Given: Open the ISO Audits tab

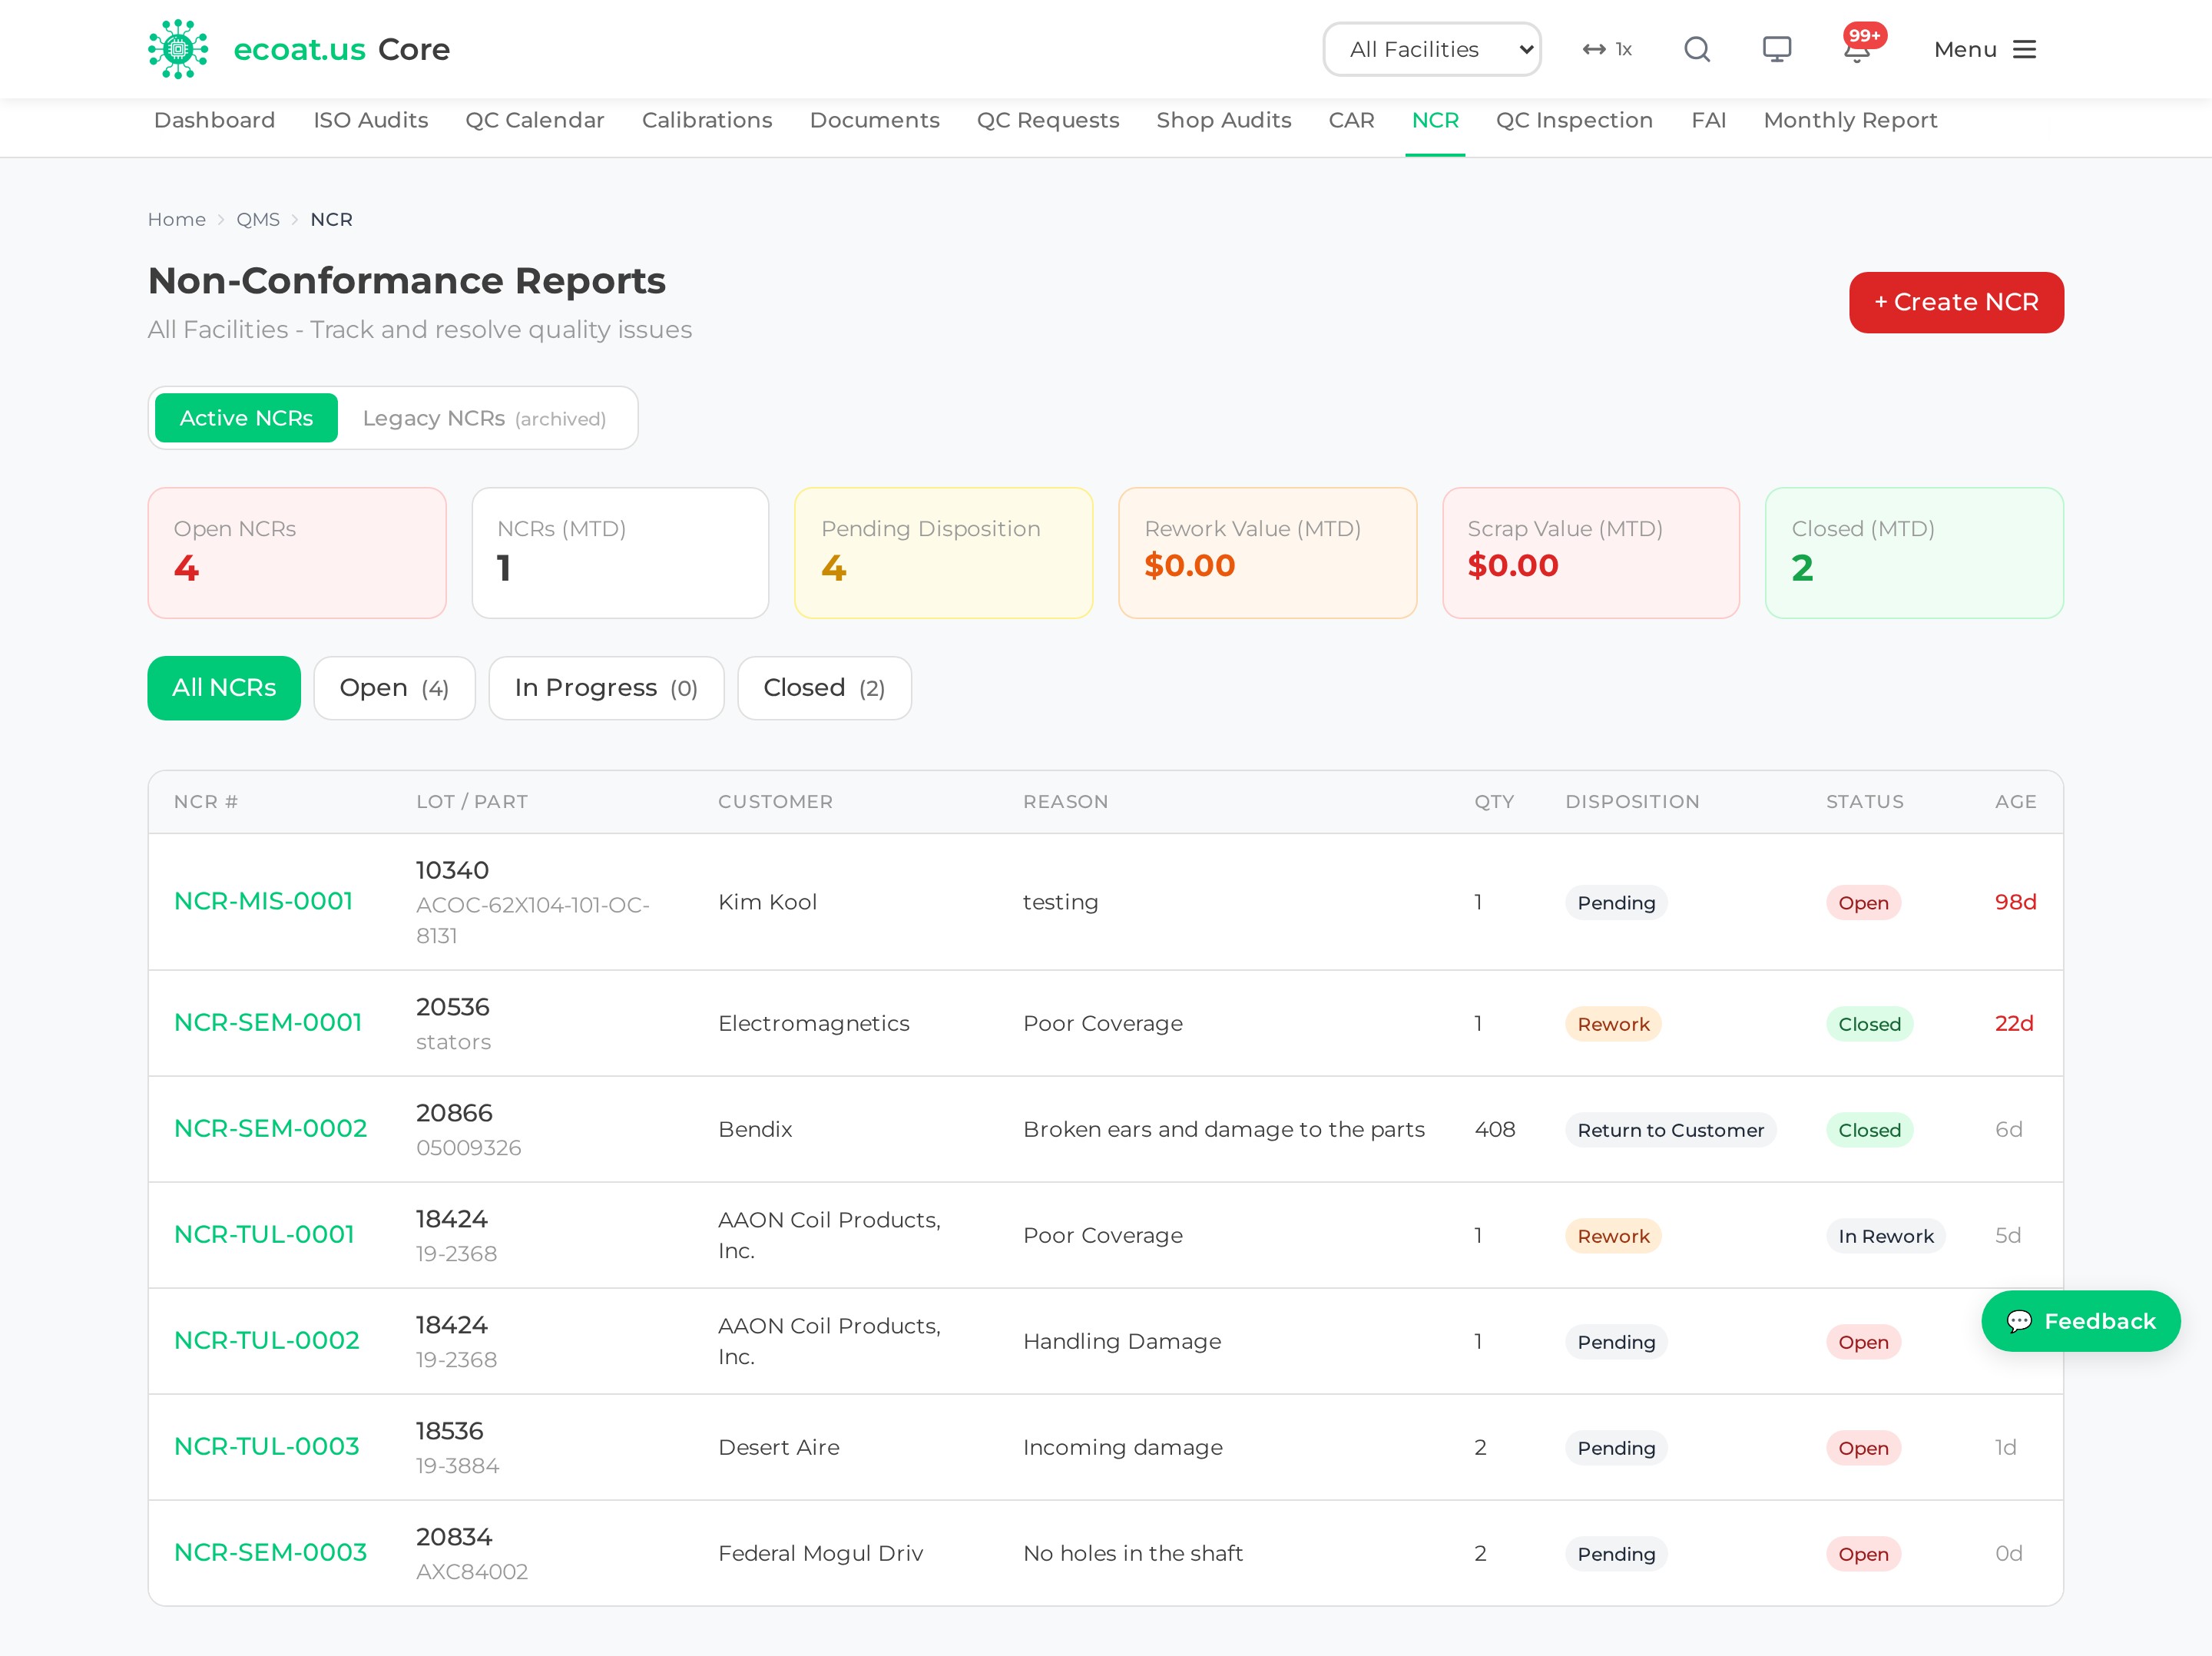Looking at the screenshot, I should (x=371, y=120).
